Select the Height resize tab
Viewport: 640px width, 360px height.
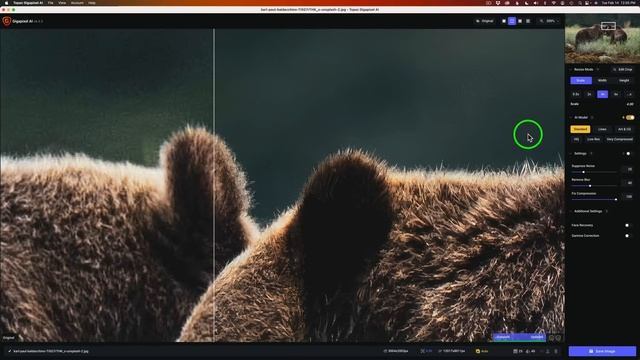(624, 80)
